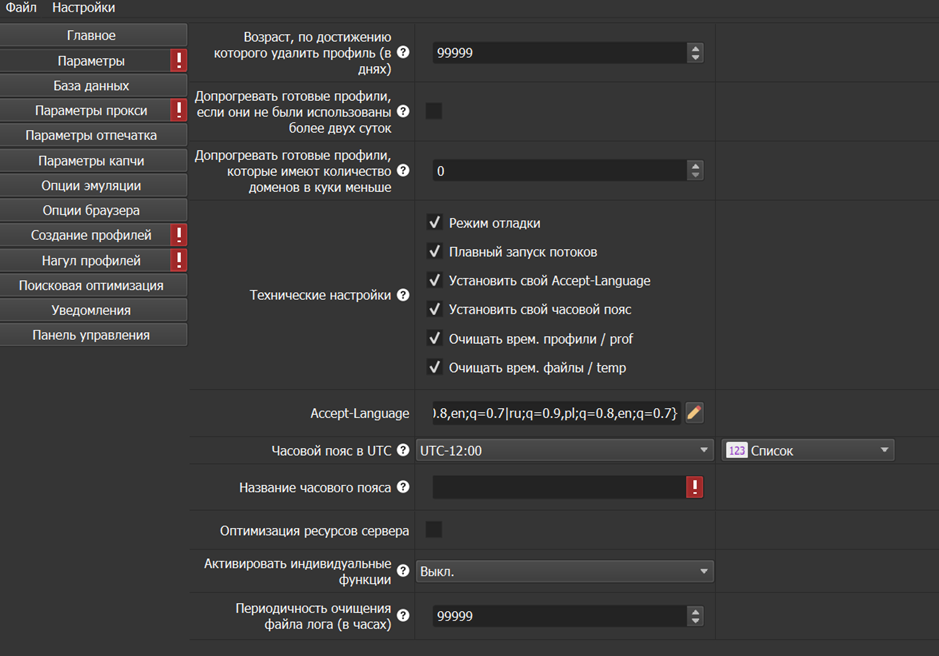Image resolution: width=939 pixels, height=656 pixels.
Task: Click help icon next to Технические настройки
Action: (403, 295)
